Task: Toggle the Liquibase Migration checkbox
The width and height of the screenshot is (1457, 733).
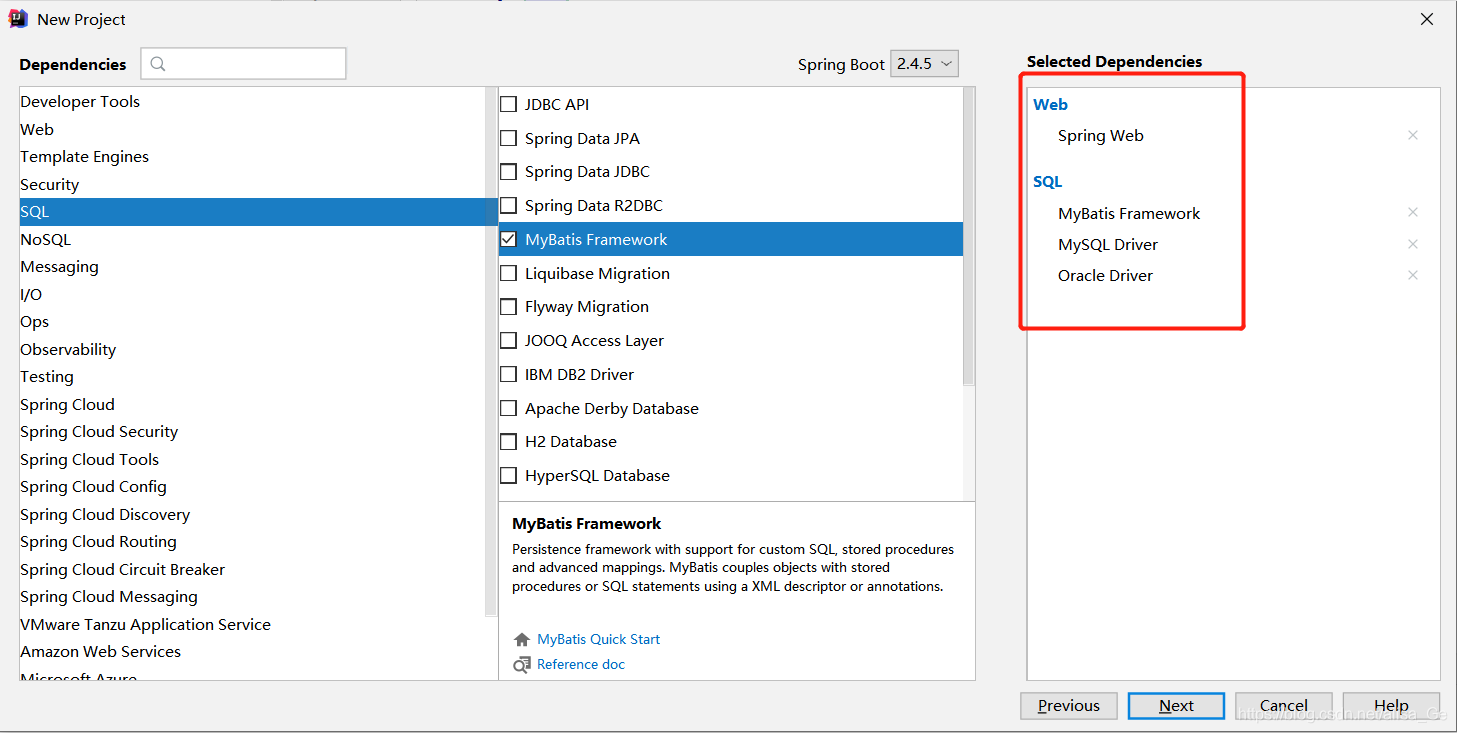Action: (x=508, y=273)
